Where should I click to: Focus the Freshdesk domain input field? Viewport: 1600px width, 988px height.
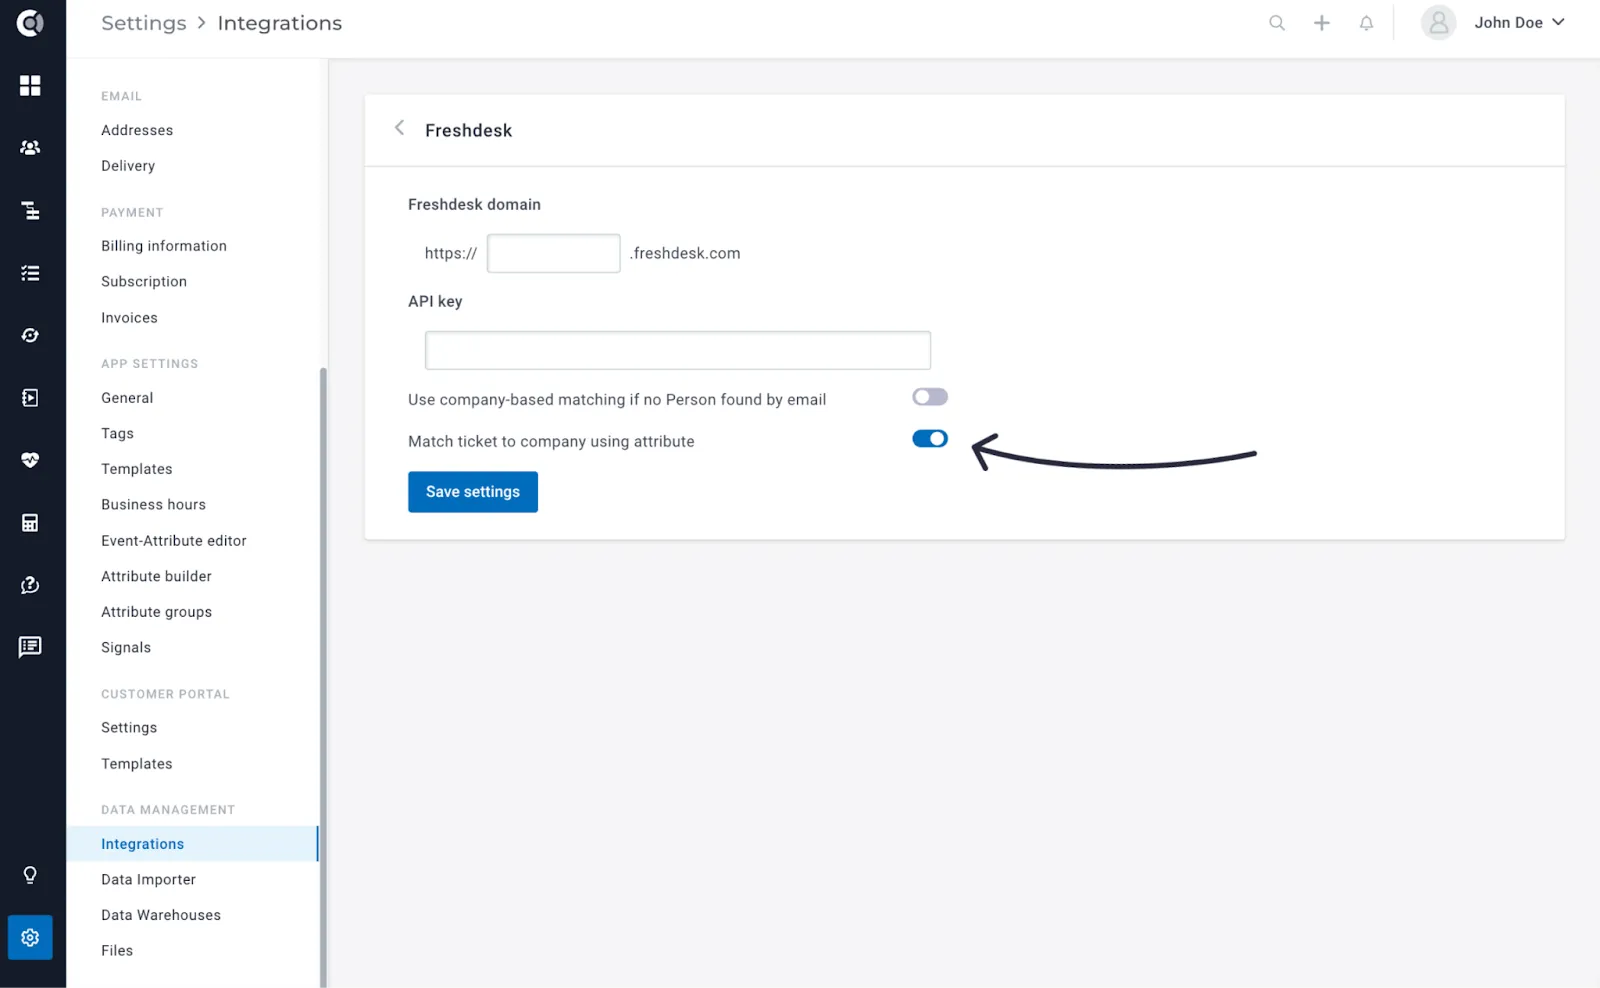(x=554, y=253)
